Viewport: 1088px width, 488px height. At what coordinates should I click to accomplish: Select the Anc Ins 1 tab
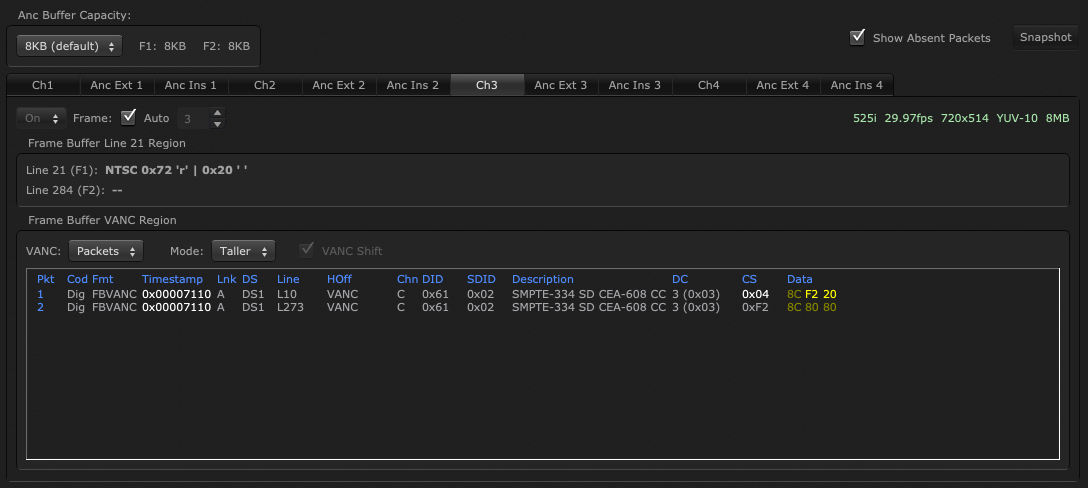(191, 85)
